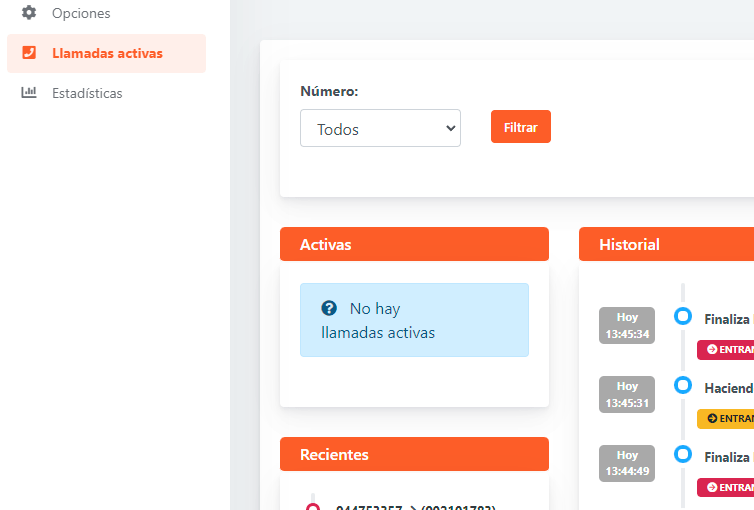
Task: Click the blue timeline marker at 13:44:49
Action: pos(683,454)
